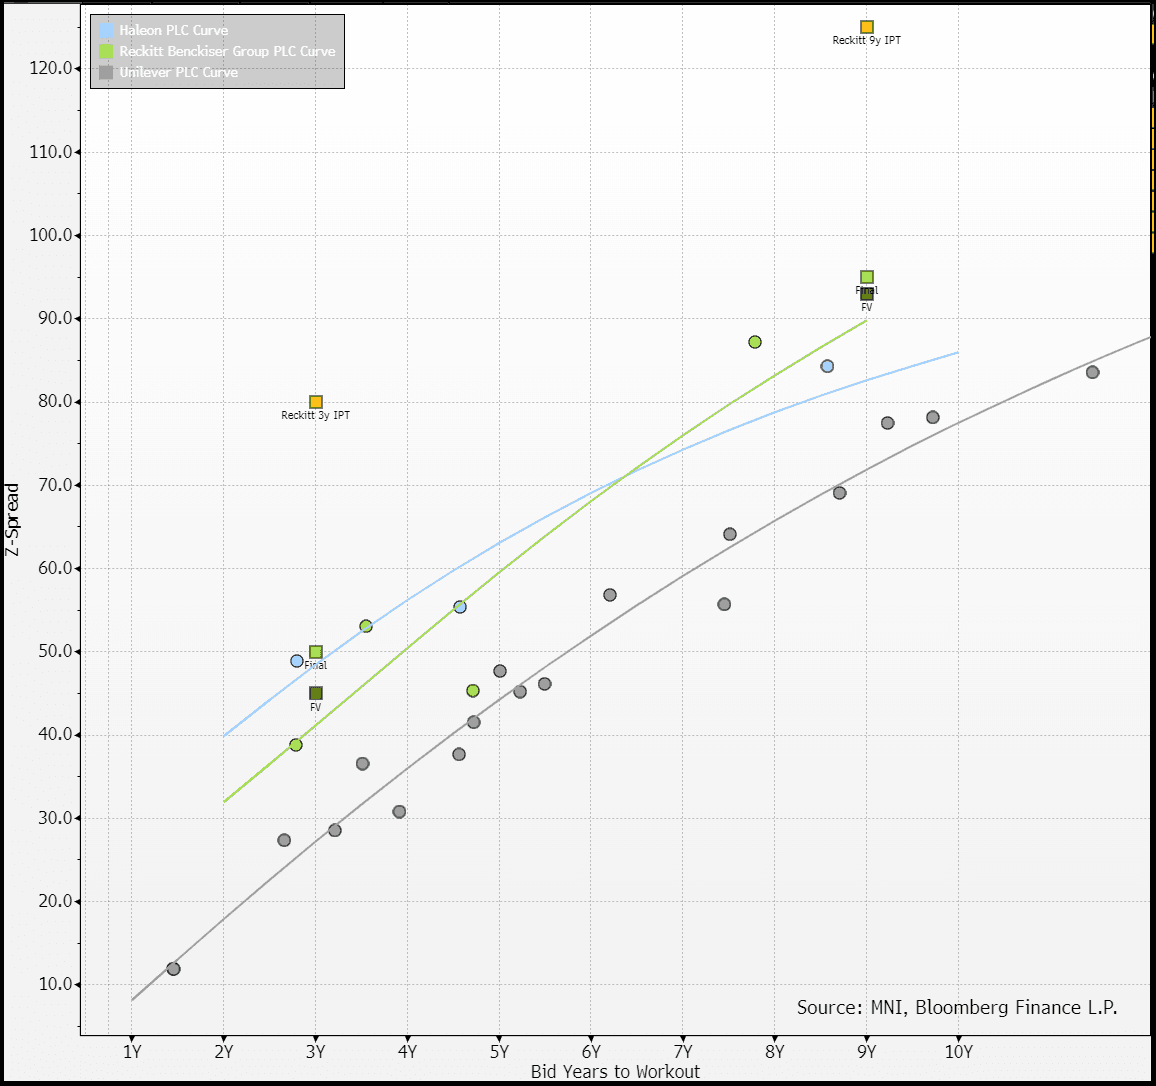Select the grey Unilever dot just above 6Y
The image size is (1156, 1086).
[x=610, y=595]
